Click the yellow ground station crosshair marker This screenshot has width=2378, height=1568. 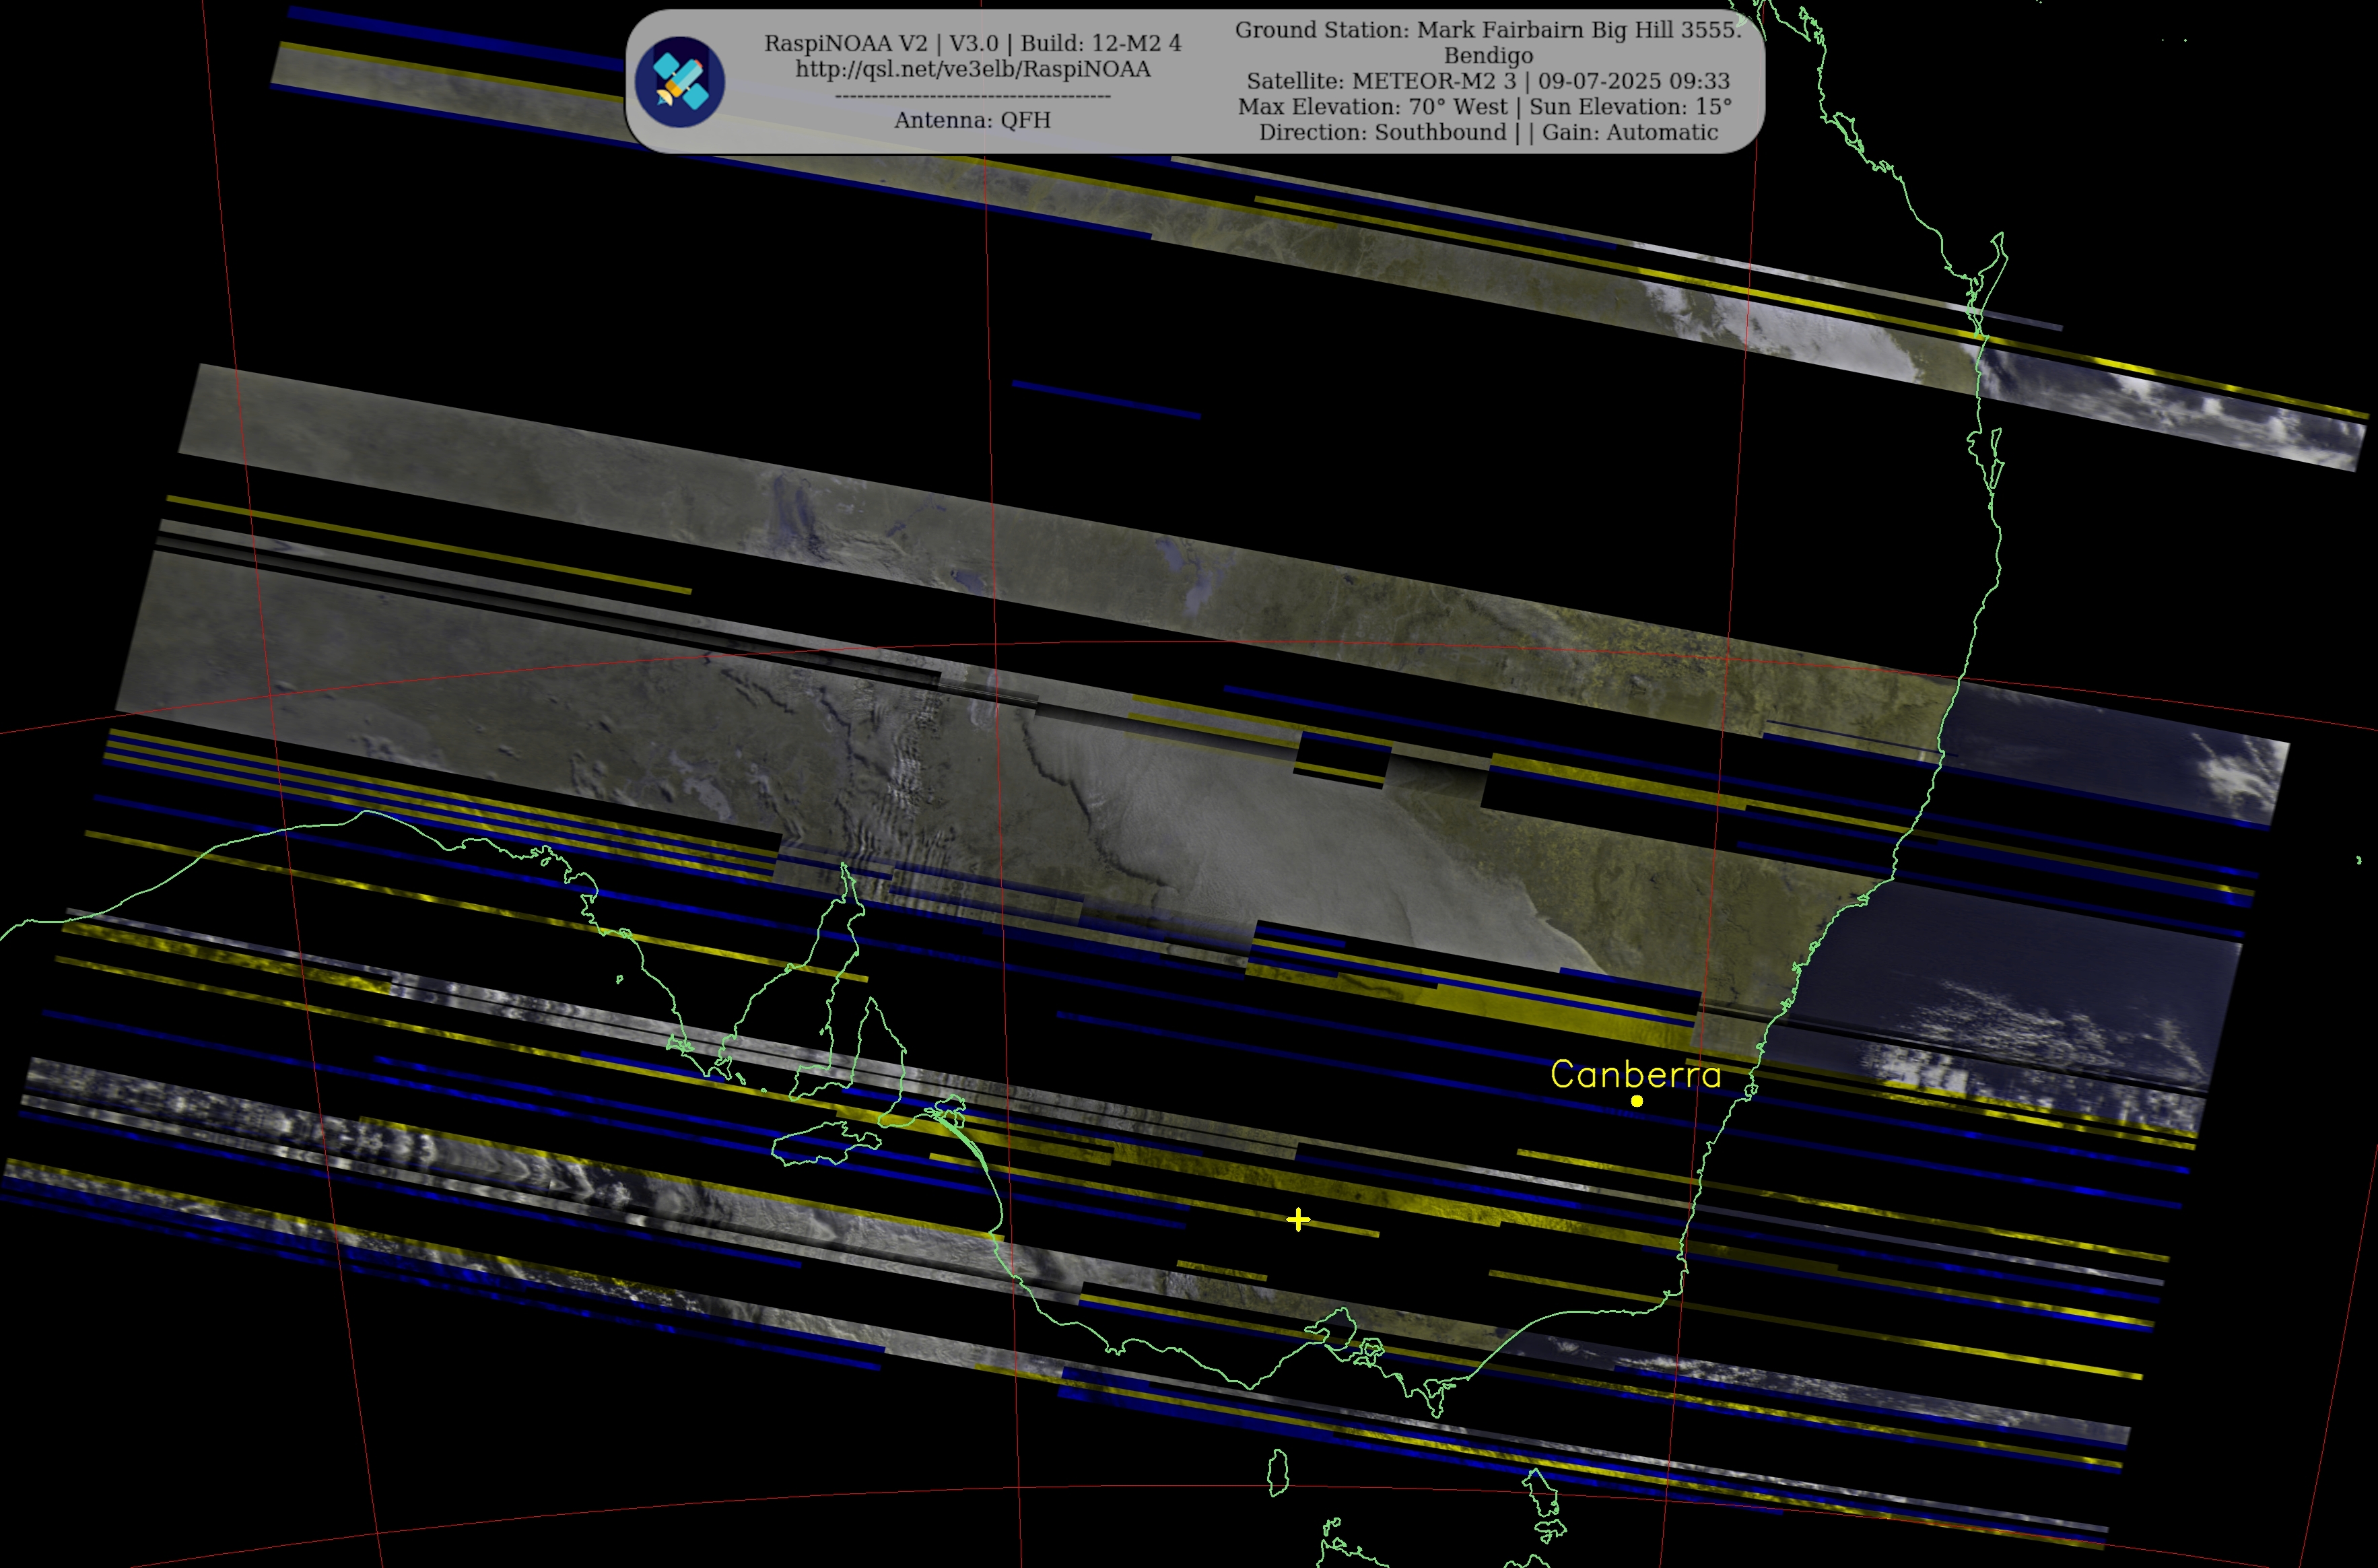point(1298,1220)
